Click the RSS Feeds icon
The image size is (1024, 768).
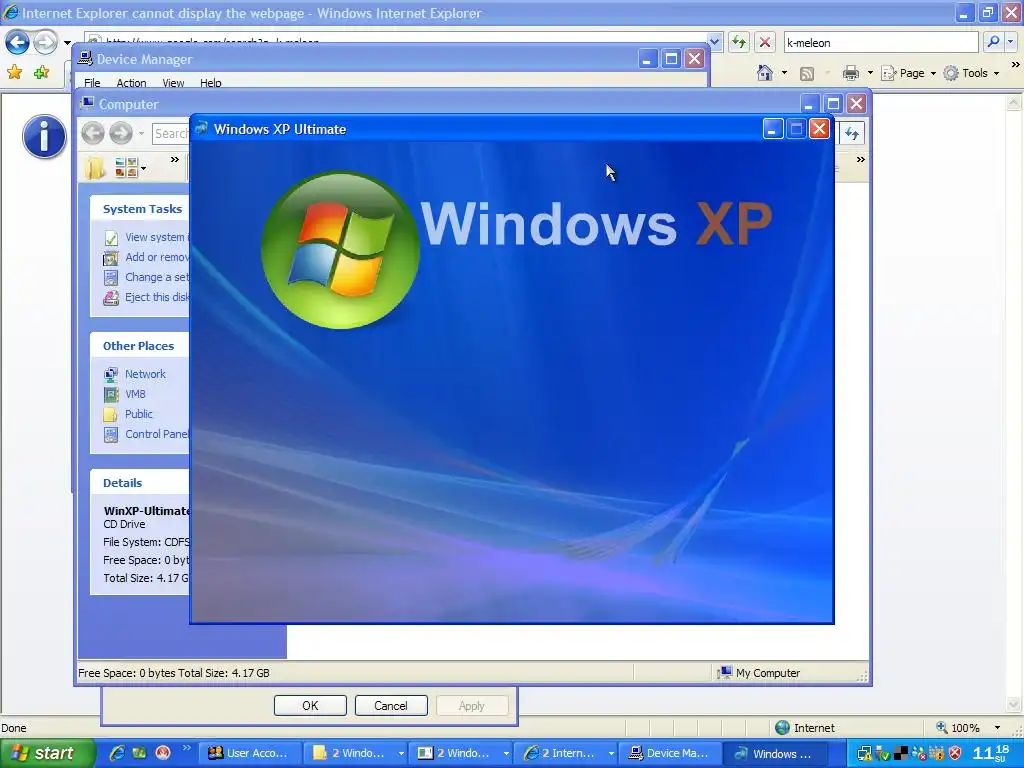807,73
